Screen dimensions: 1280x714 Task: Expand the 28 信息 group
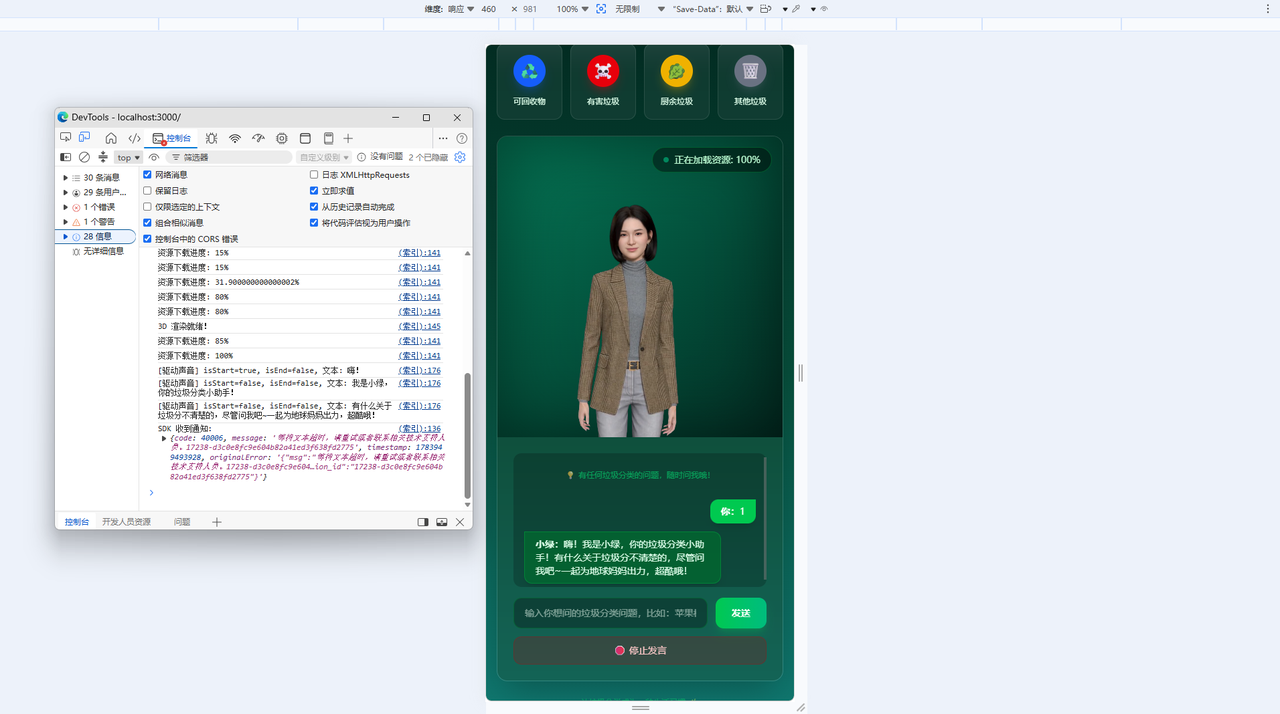click(x=66, y=237)
